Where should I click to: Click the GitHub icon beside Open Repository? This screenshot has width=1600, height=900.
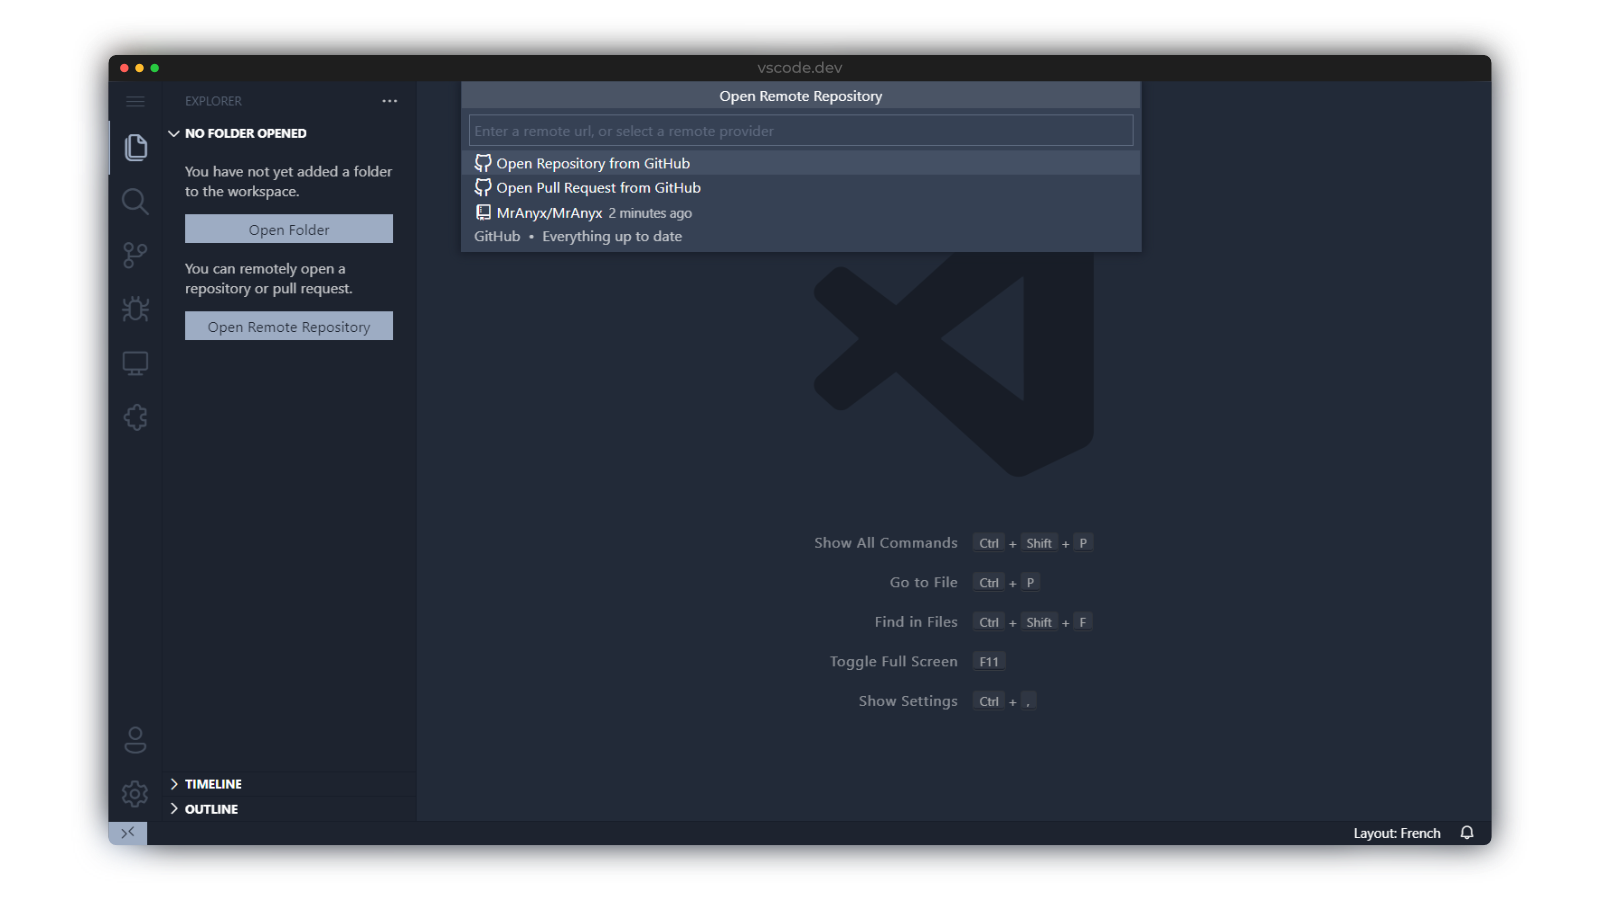[x=483, y=163]
